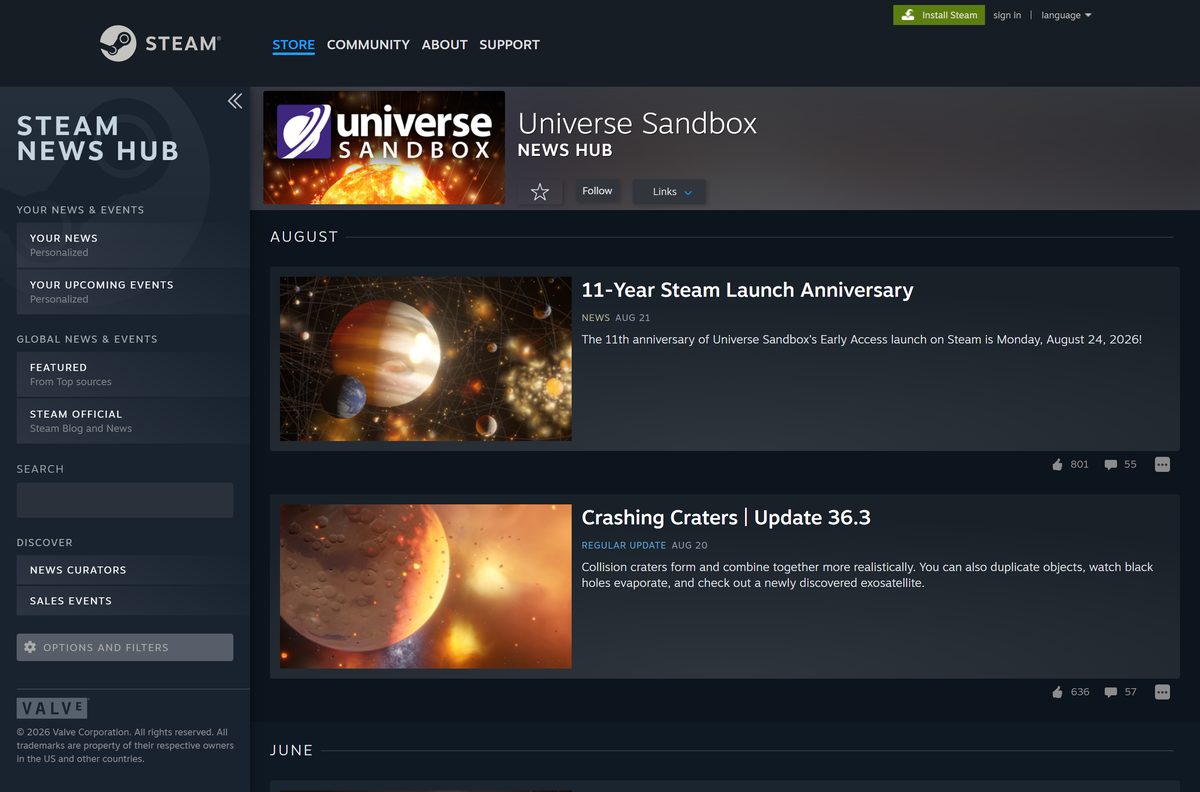Open more options for 11-Year Anniversary post
This screenshot has height=792, width=1200.
click(x=1162, y=465)
